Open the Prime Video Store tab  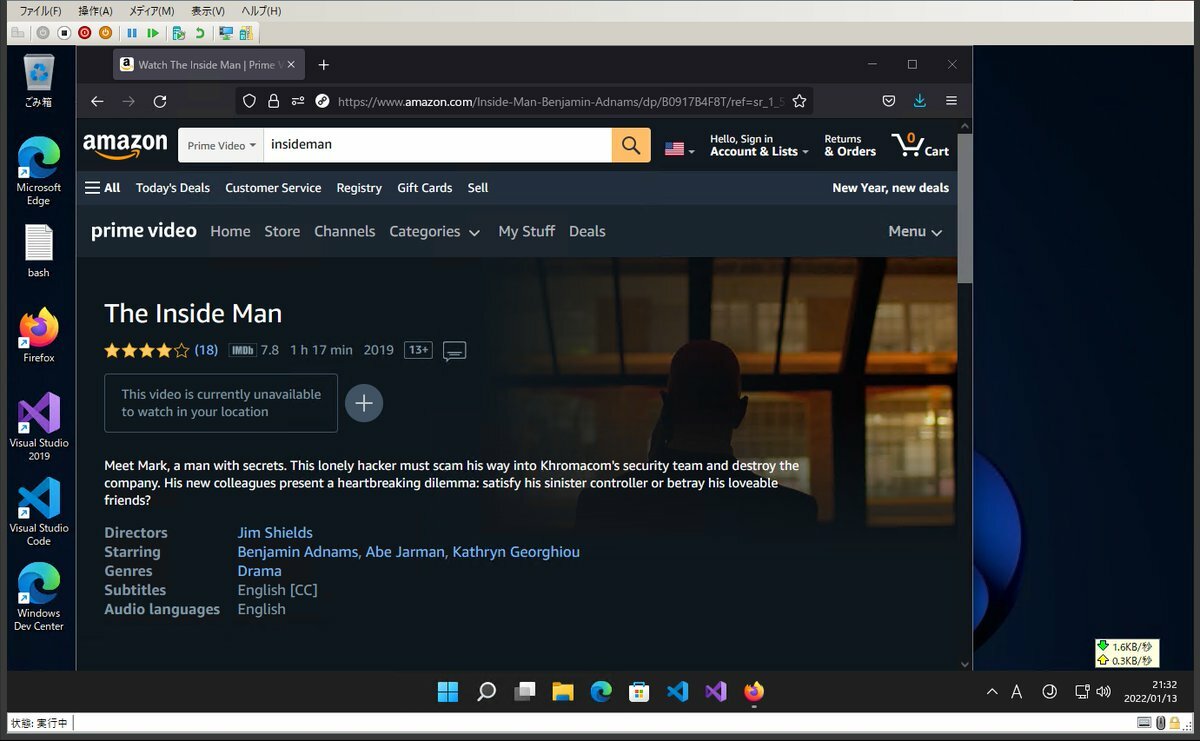click(282, 231)
